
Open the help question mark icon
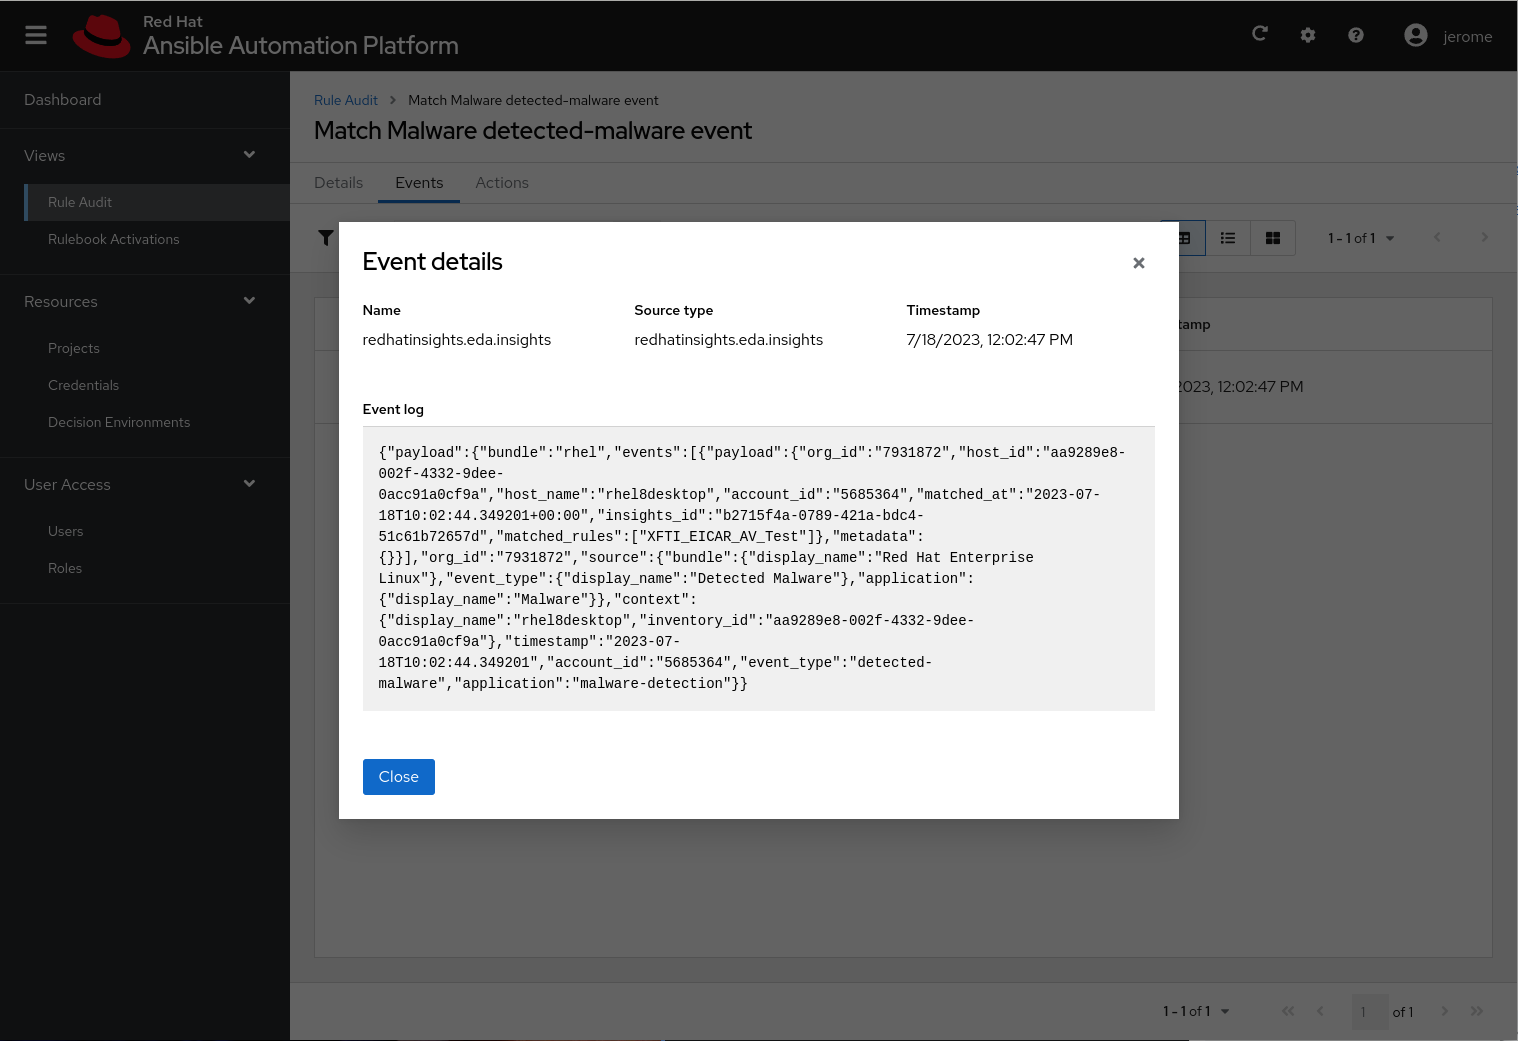(1356, 35)
